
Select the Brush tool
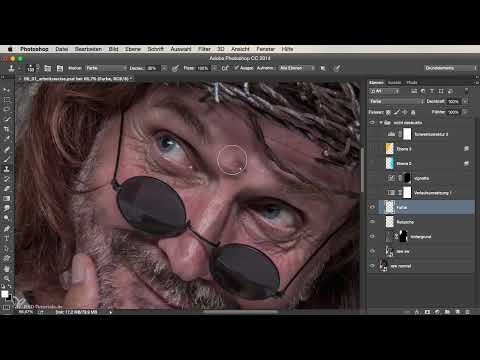6,159
